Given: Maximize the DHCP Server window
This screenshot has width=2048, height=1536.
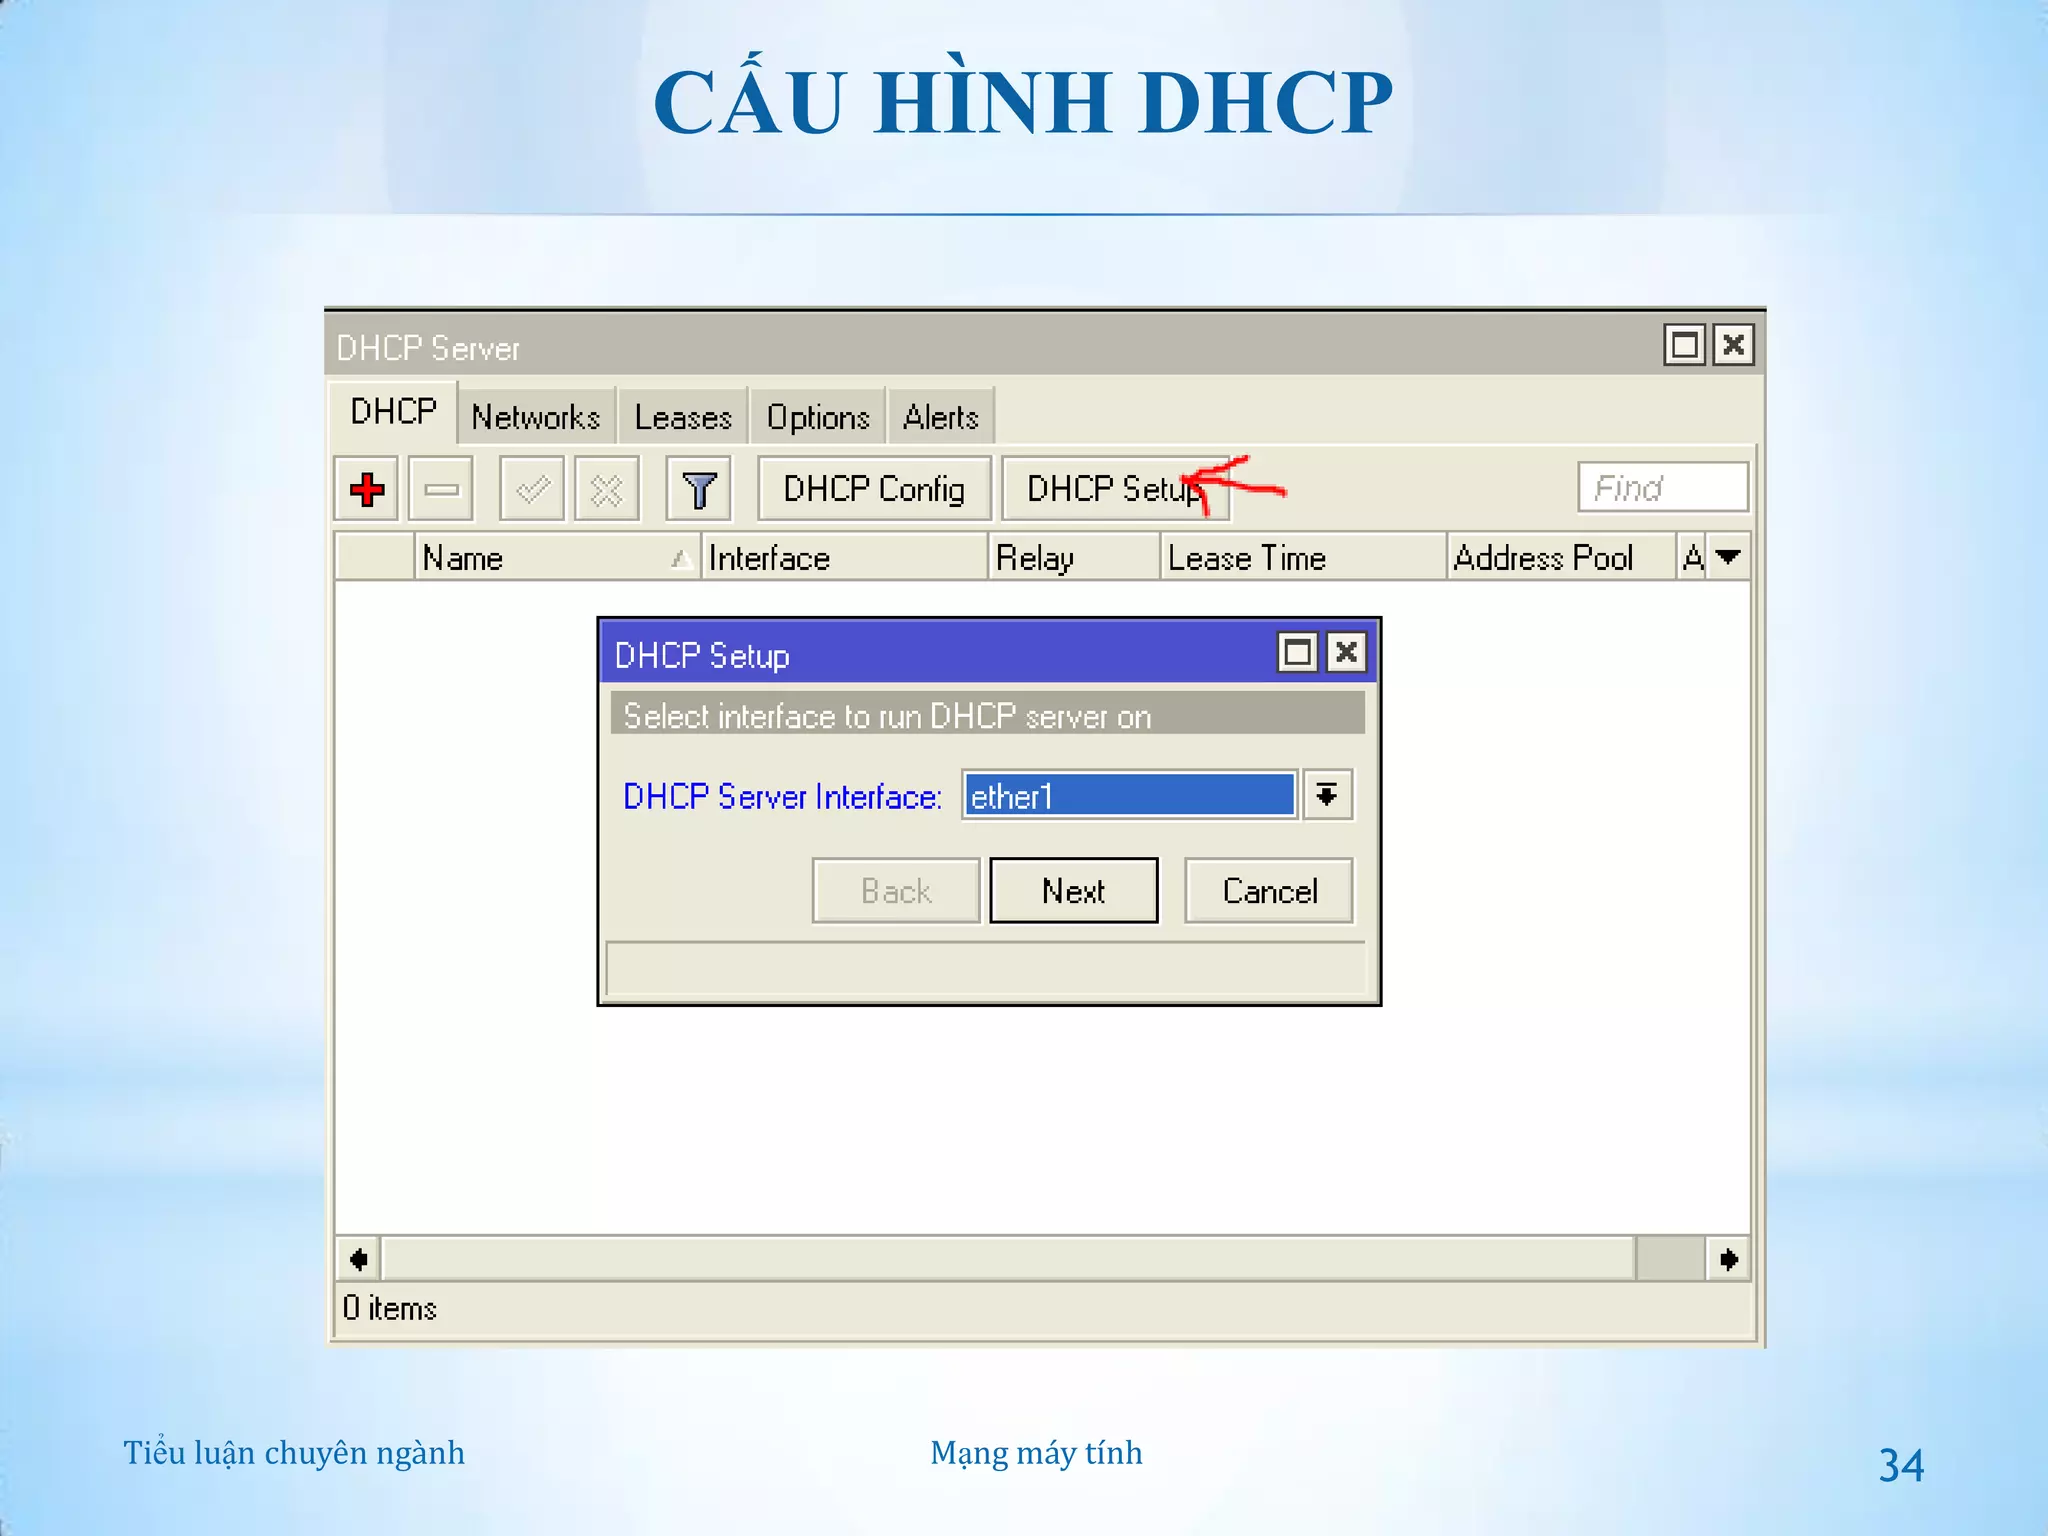Looking at the screenshot, I should 1685,345.
